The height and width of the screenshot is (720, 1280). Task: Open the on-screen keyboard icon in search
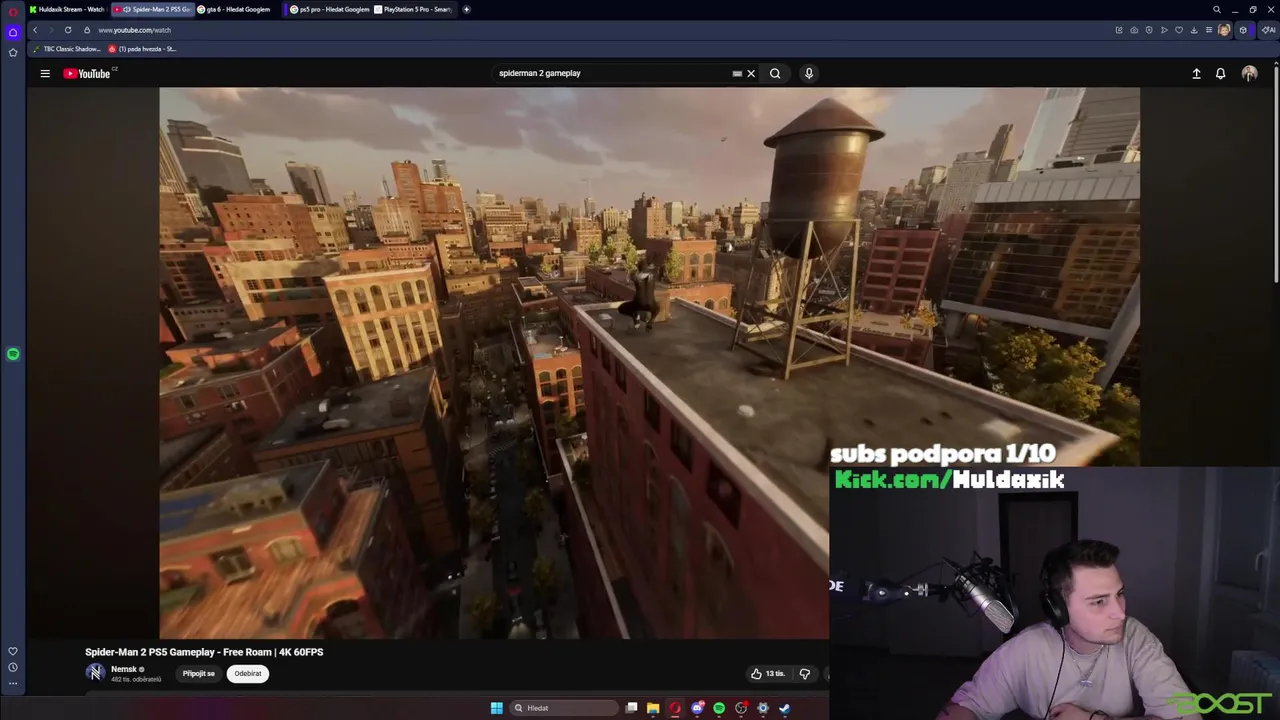(737, 73)
